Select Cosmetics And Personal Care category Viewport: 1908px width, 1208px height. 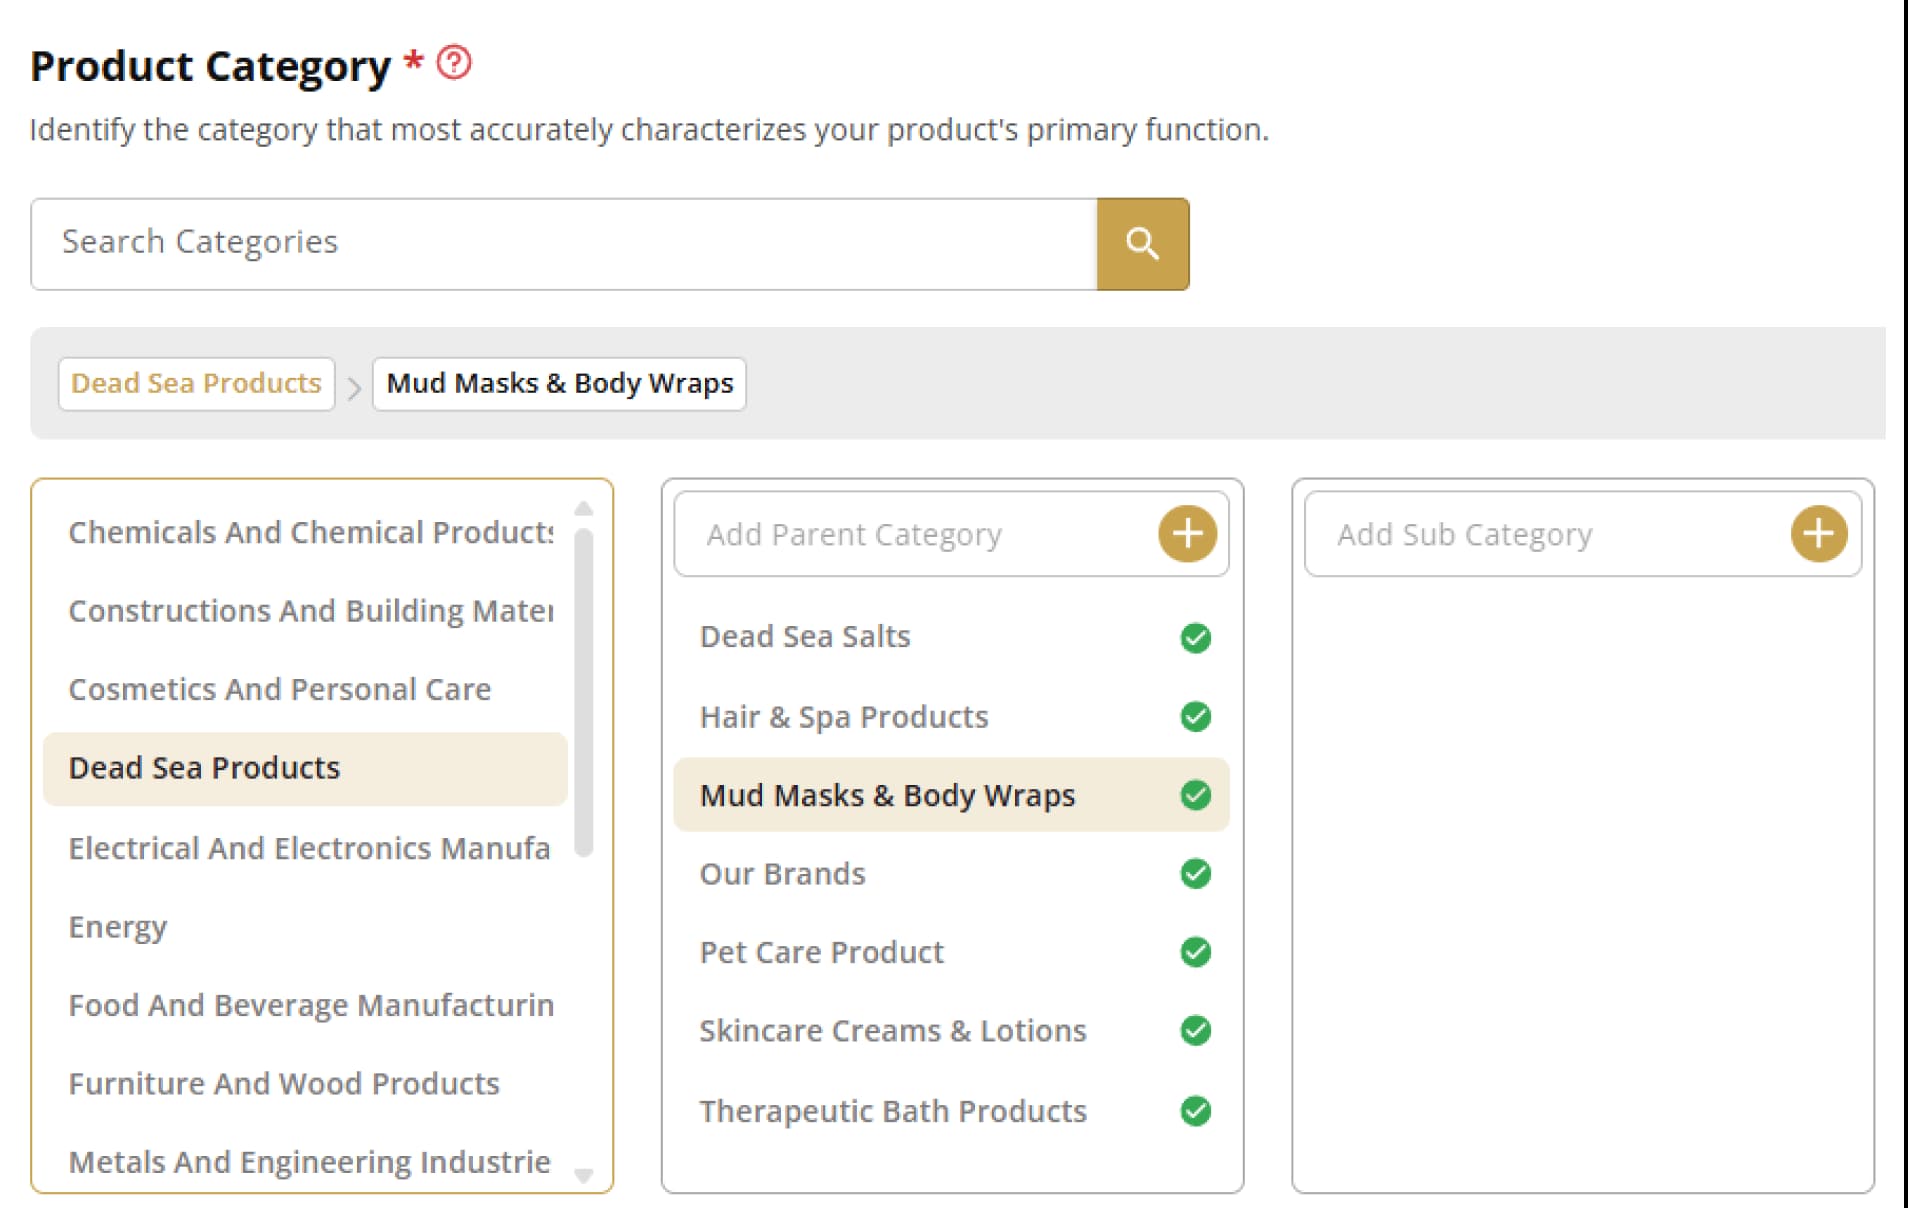(x=279, y=688)
